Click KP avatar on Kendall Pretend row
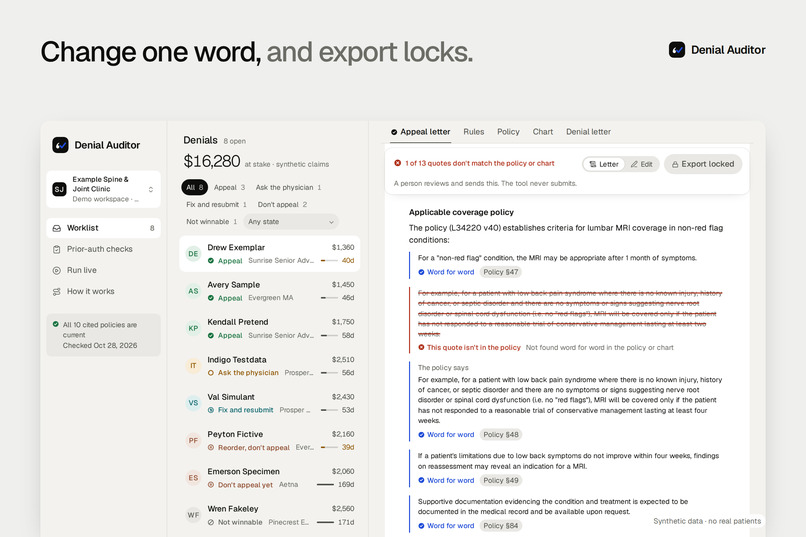 click(x=193, y=328)
